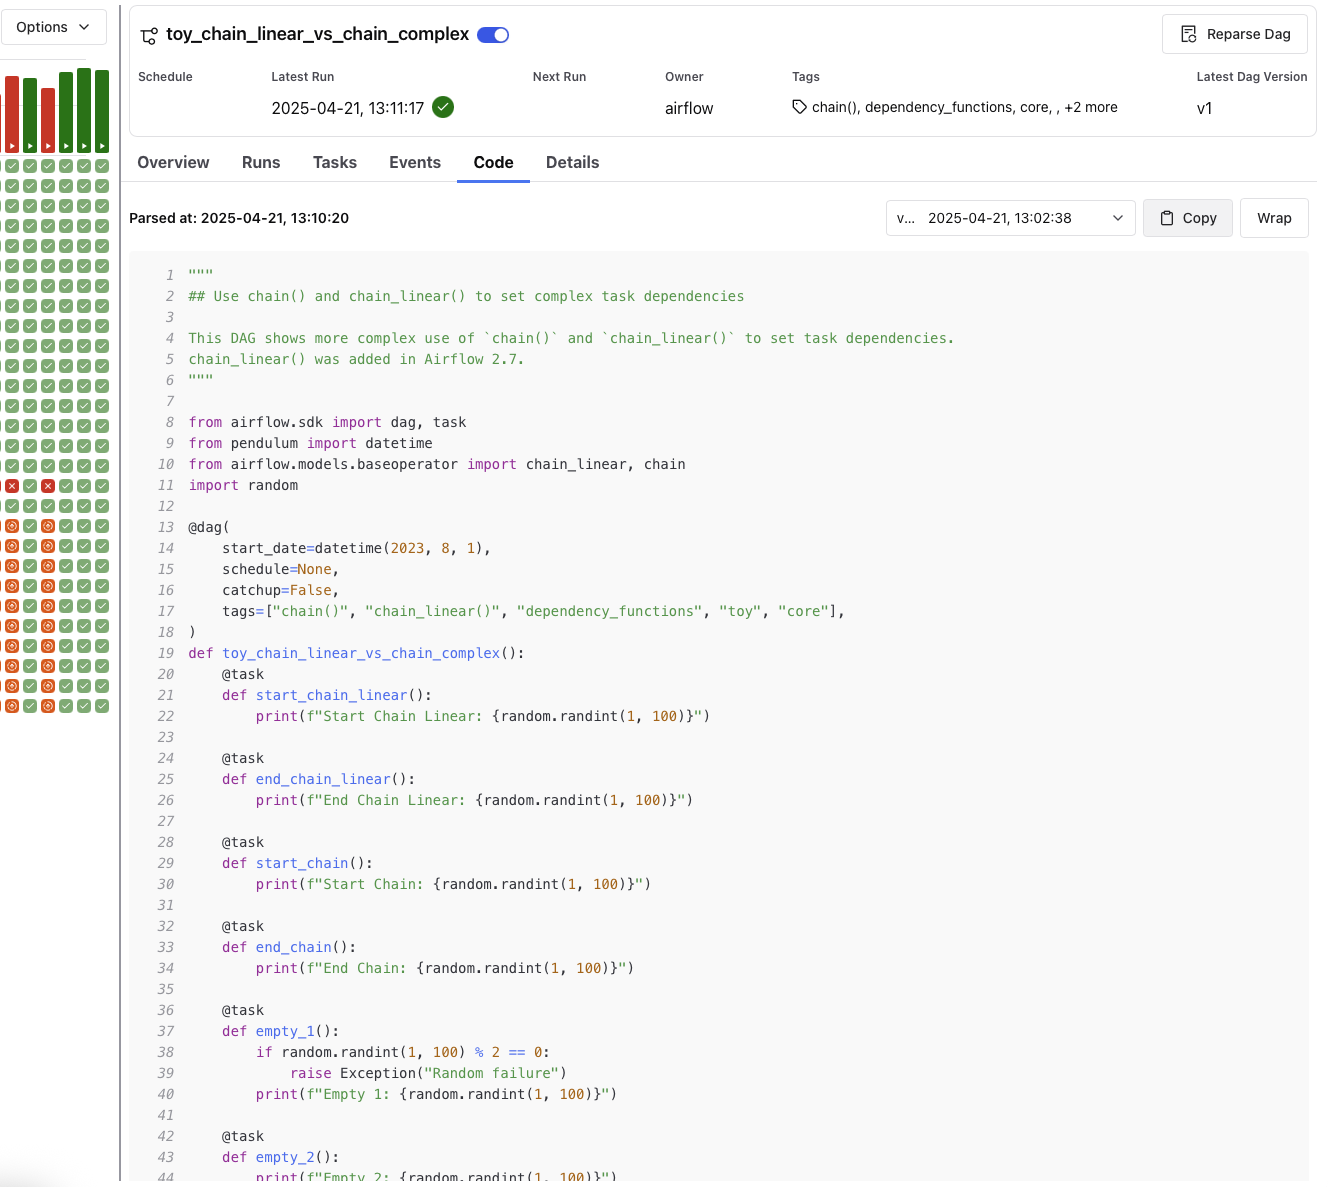Select the Details tab
Screen dimensions: 1328x1187
(572, 162)
